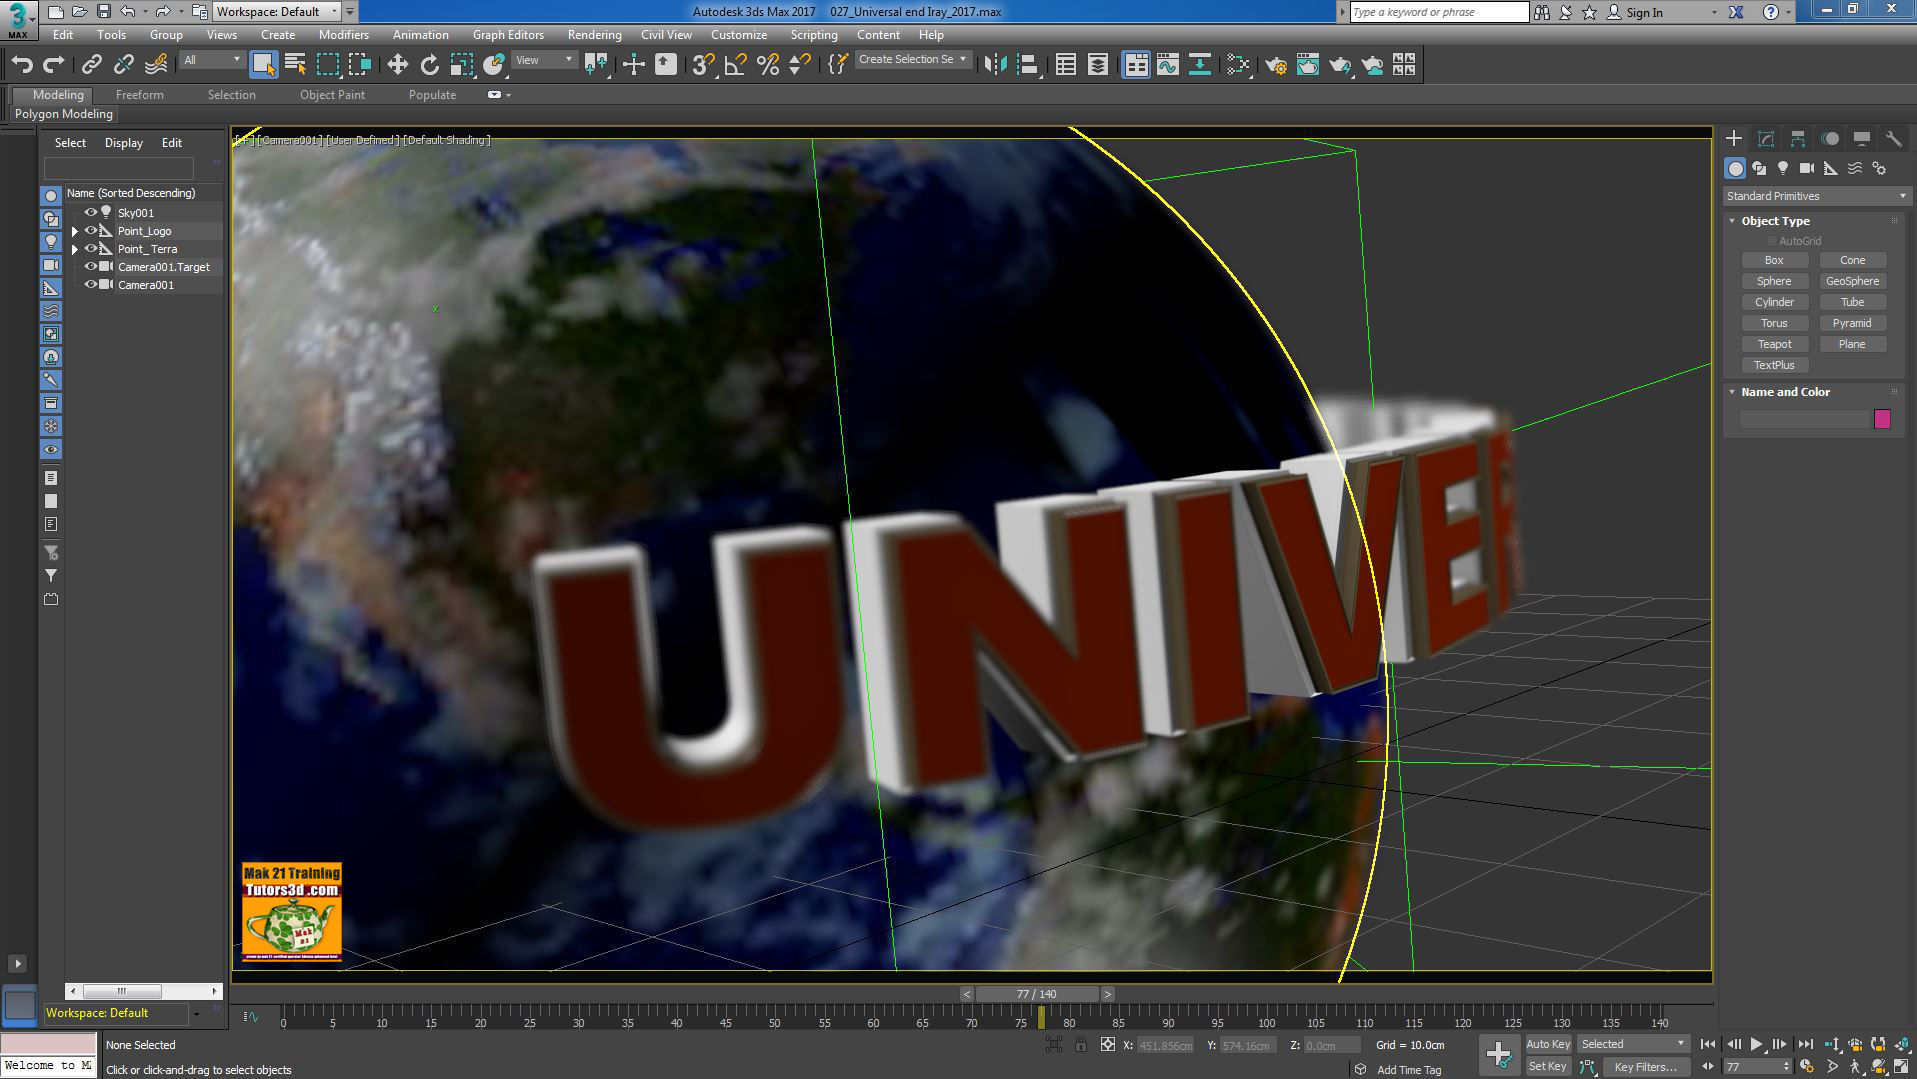Switch Create panel to Shapes category
This screenshot has height=1079, width=1917.
1759,169
